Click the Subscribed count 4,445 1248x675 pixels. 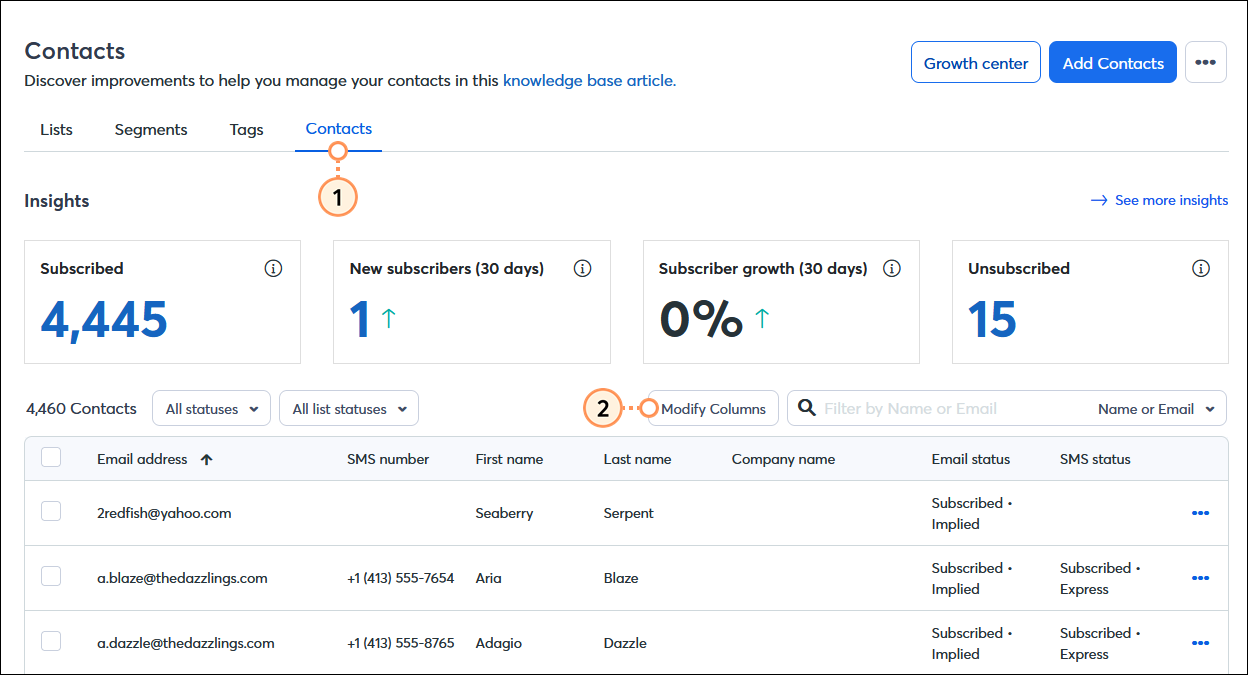pyautogui.click(x=104, y=320)
